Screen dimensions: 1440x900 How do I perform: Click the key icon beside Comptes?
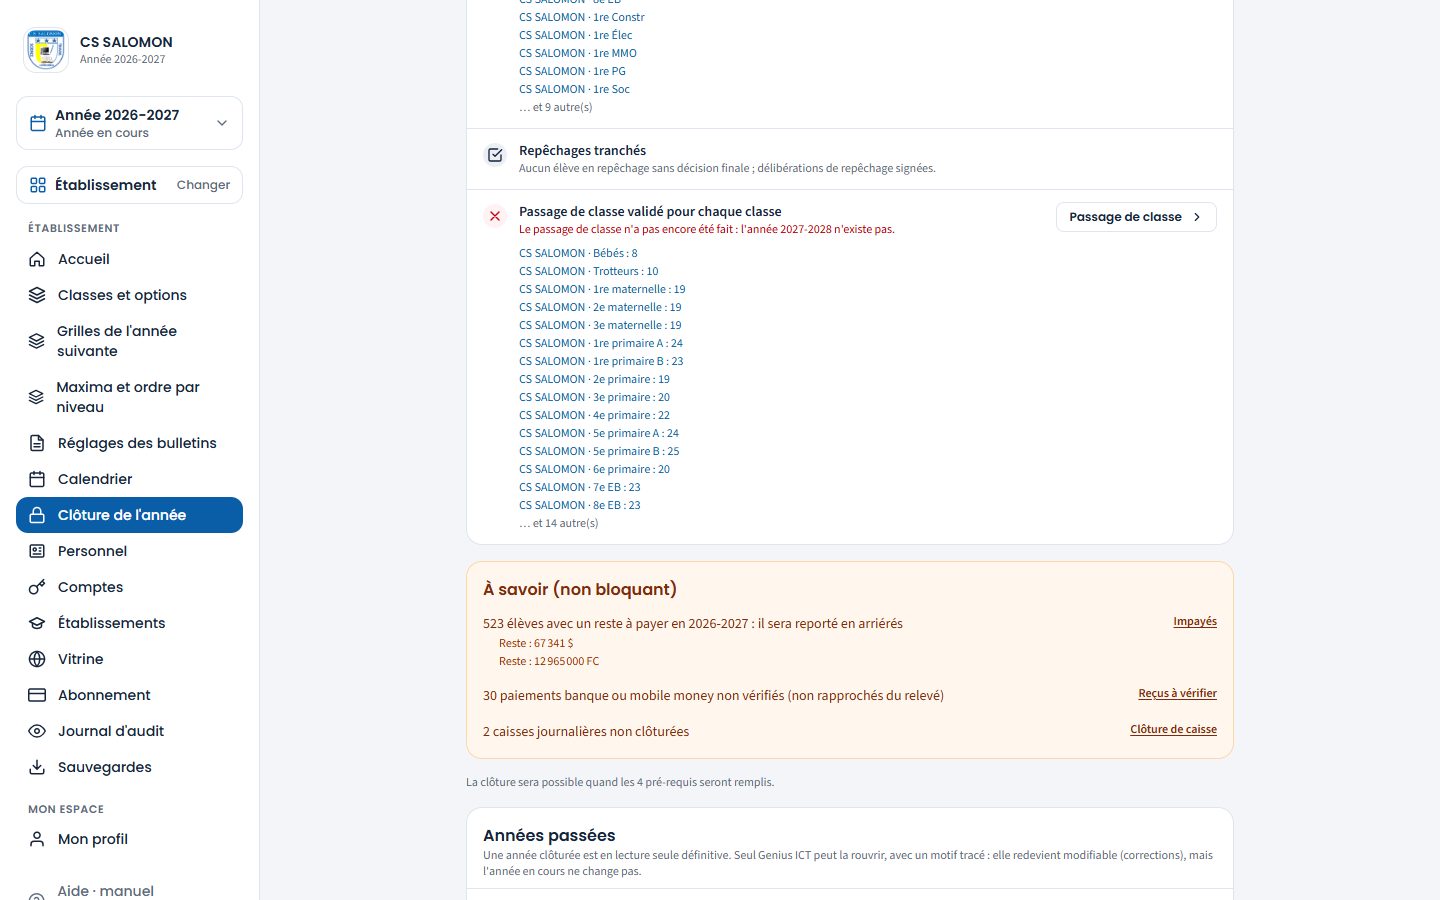37,587
